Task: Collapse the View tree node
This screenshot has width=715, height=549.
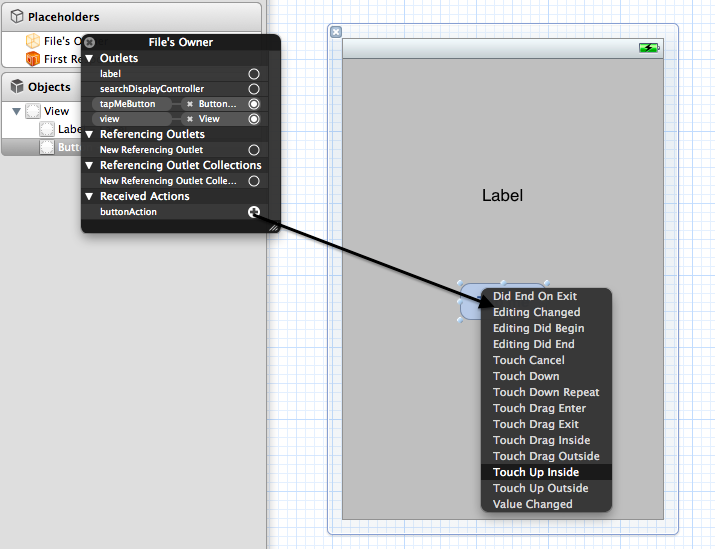Action: 16,111
